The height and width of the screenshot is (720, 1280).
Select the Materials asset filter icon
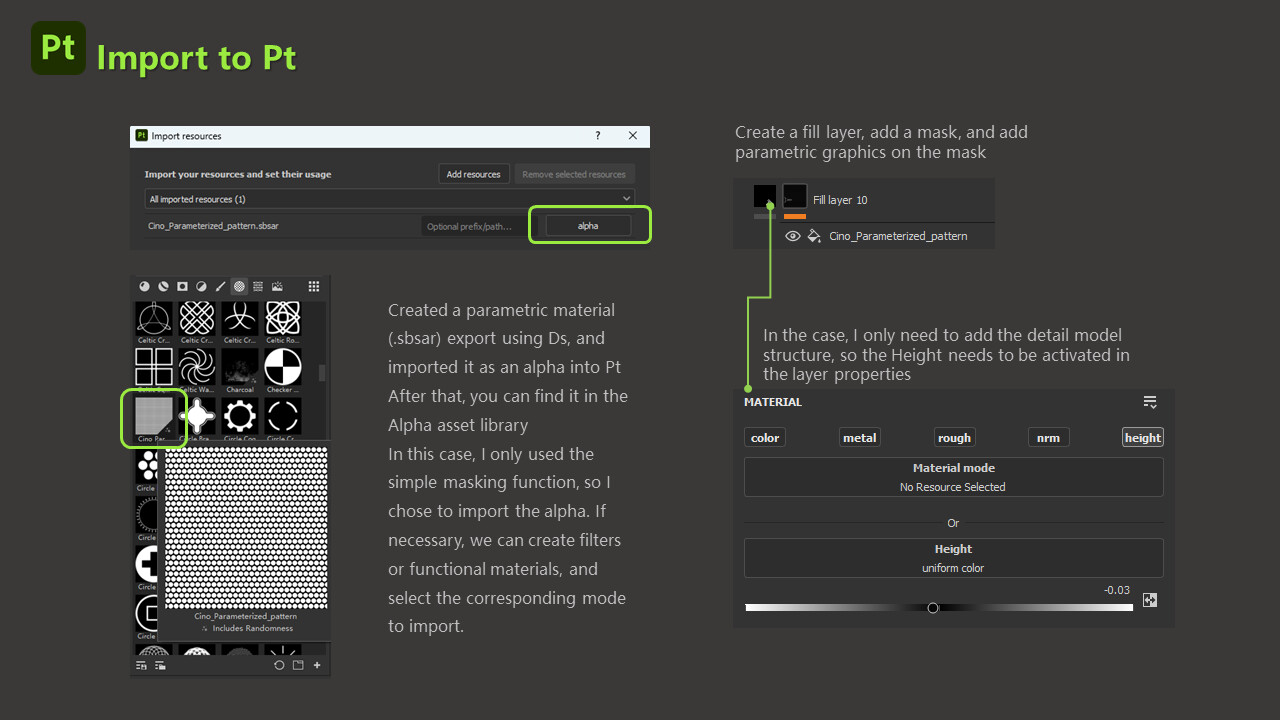pyautogui.click(x=144, y=286)
